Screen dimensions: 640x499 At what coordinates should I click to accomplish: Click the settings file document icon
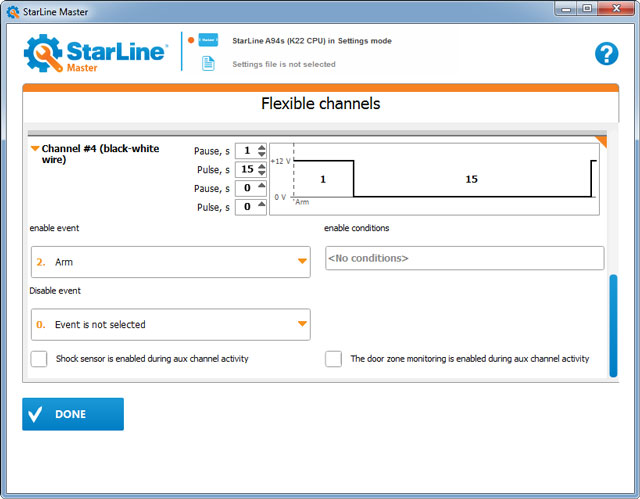tap(208, 64)
